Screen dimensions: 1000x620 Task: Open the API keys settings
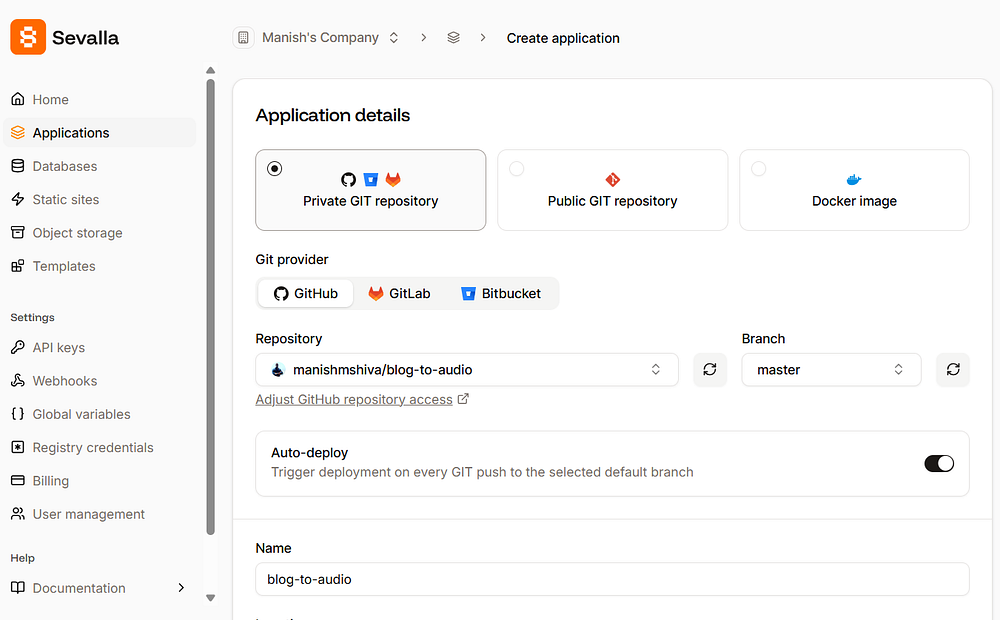58,347
